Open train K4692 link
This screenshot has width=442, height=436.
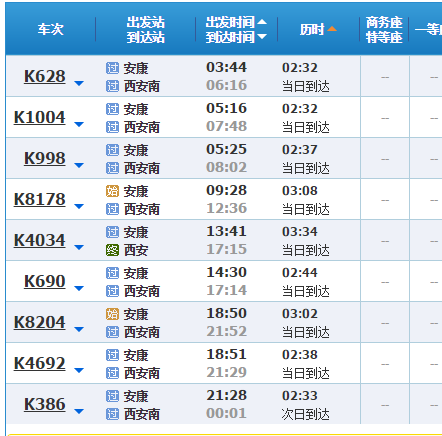[x=40, y=364]
